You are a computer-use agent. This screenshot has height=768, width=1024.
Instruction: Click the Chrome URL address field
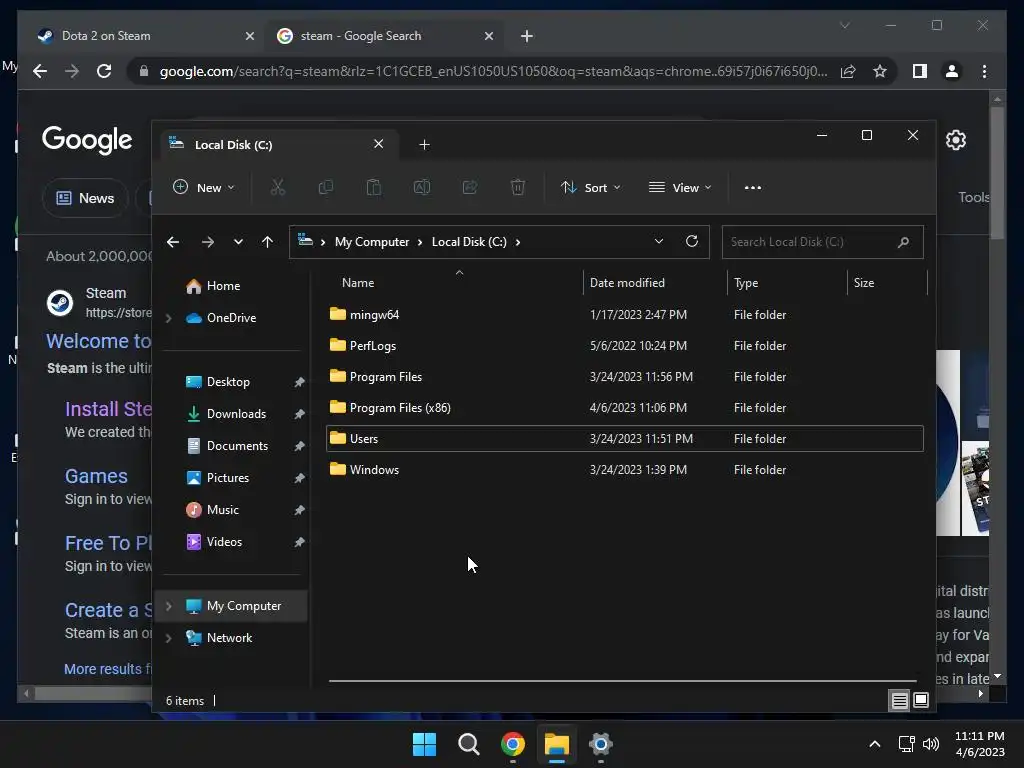coord(493,71)
